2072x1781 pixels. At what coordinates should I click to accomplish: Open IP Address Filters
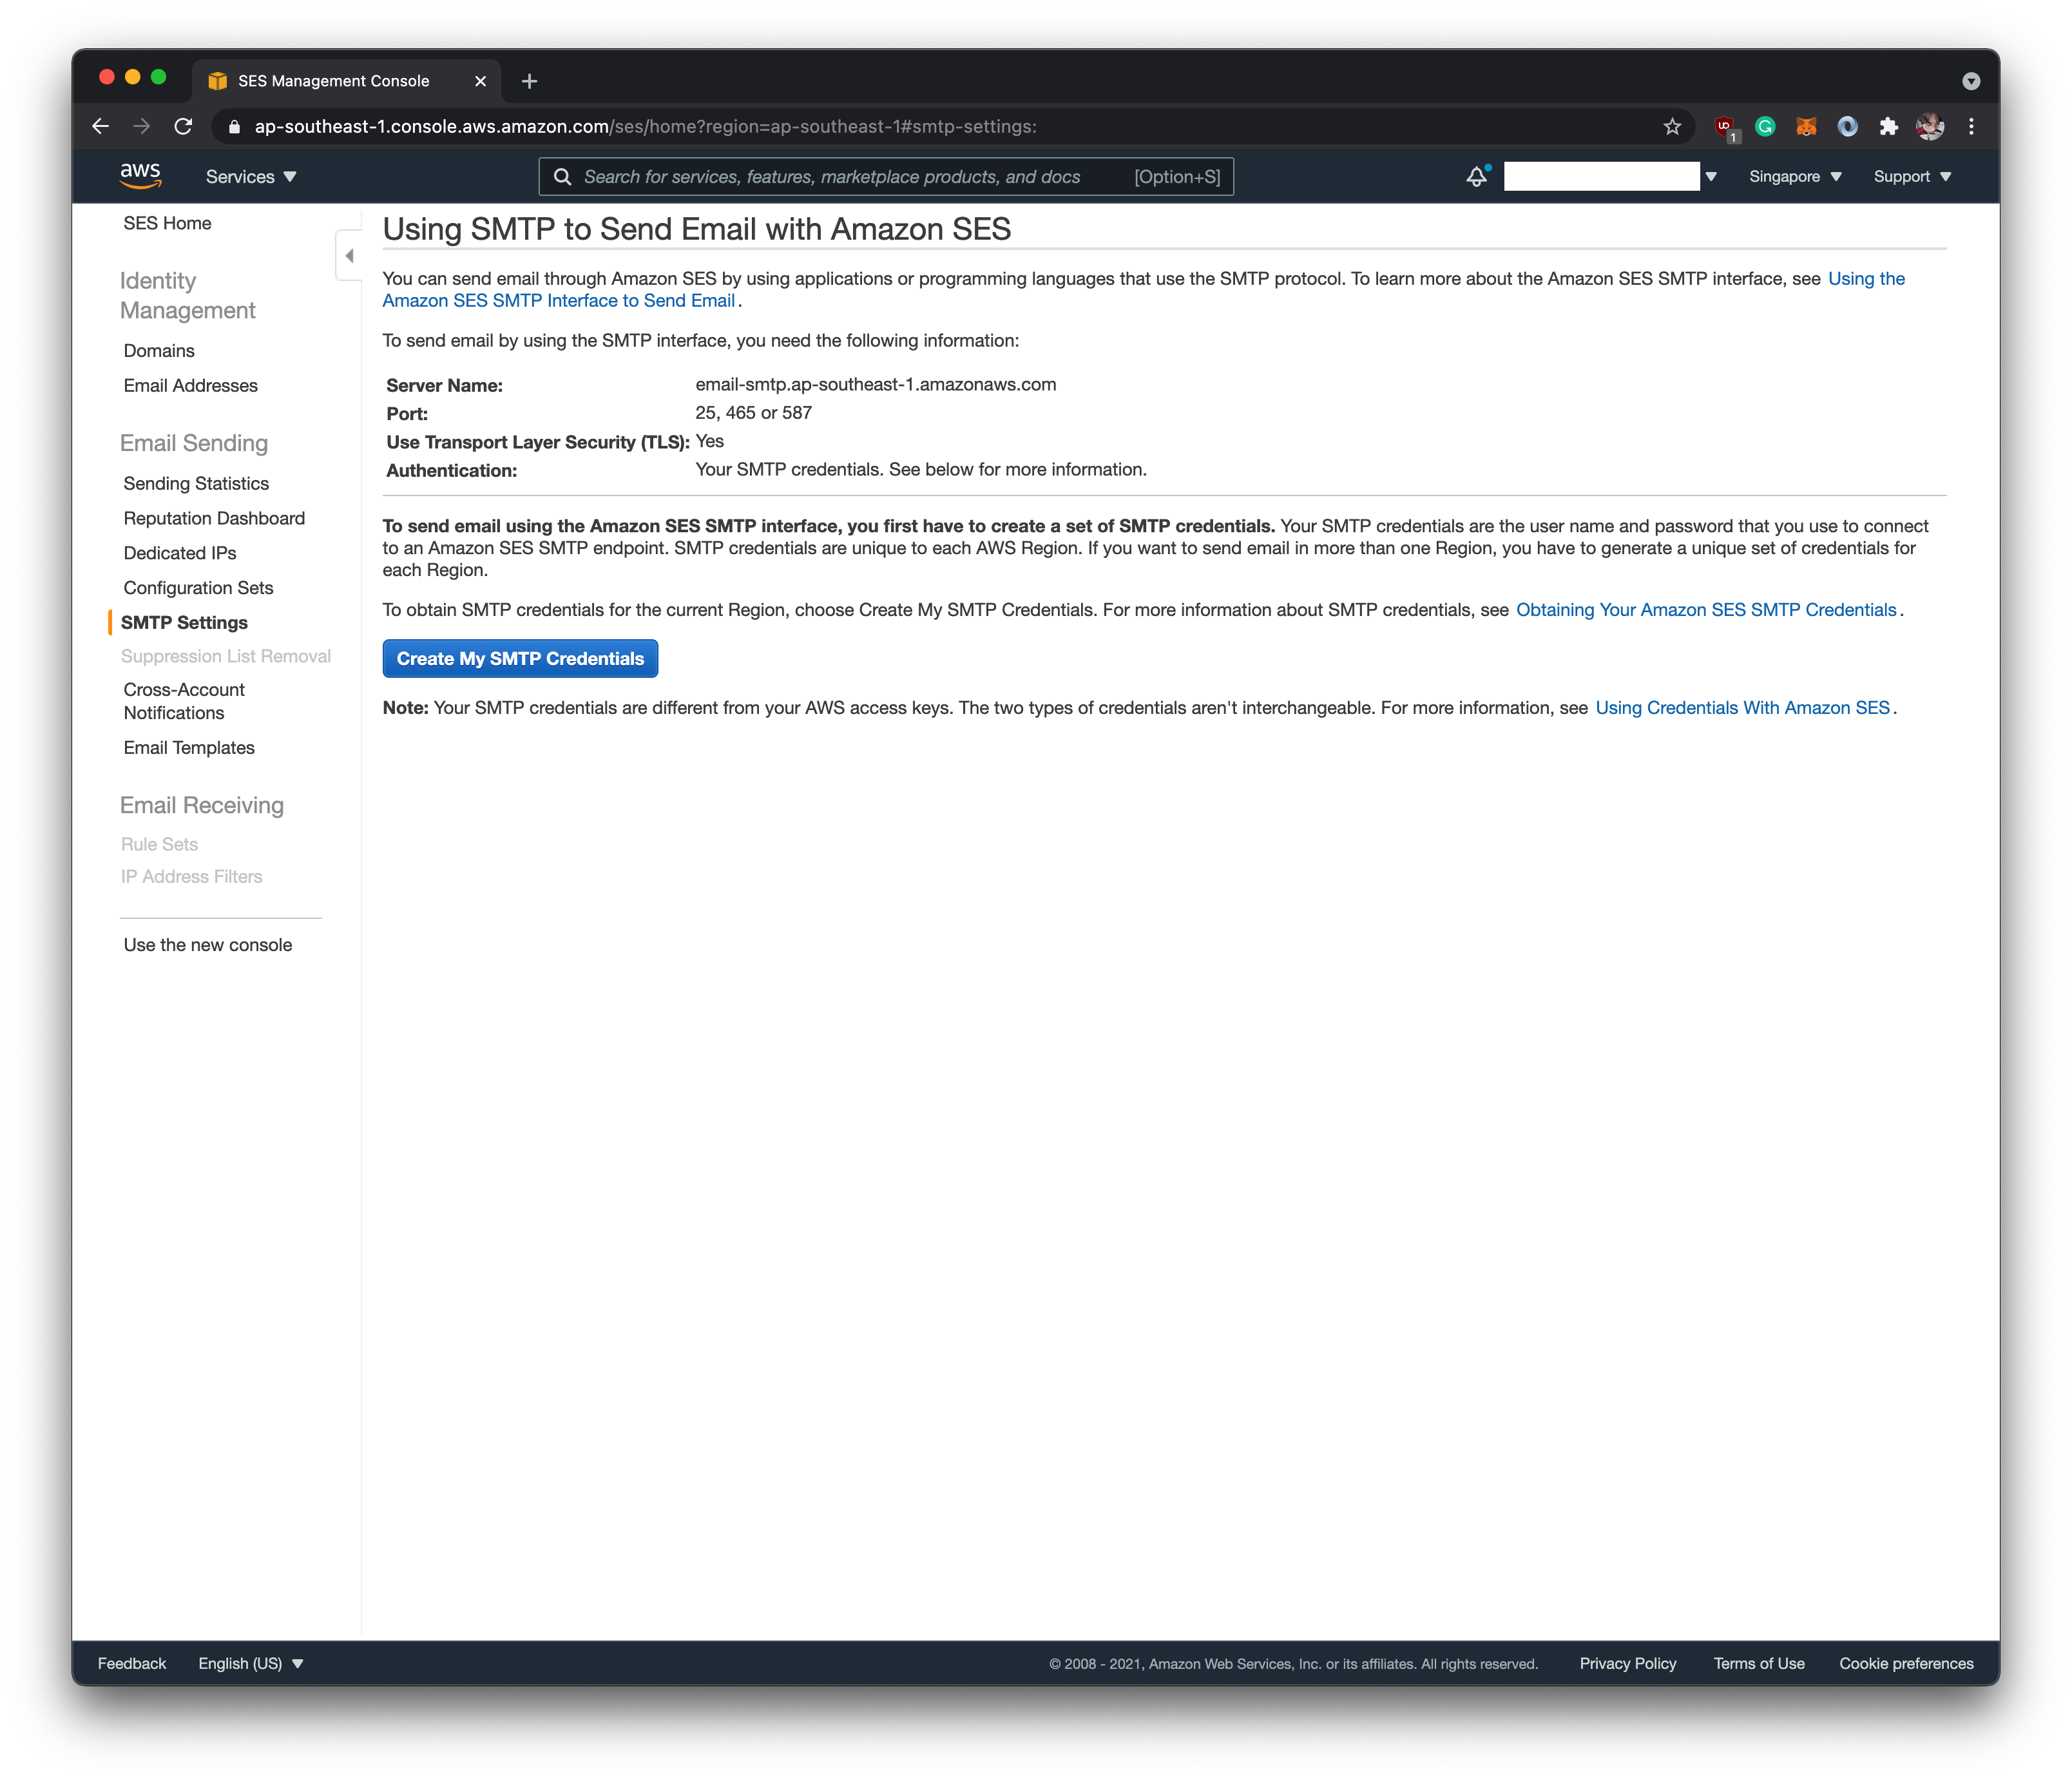(191, 877)
